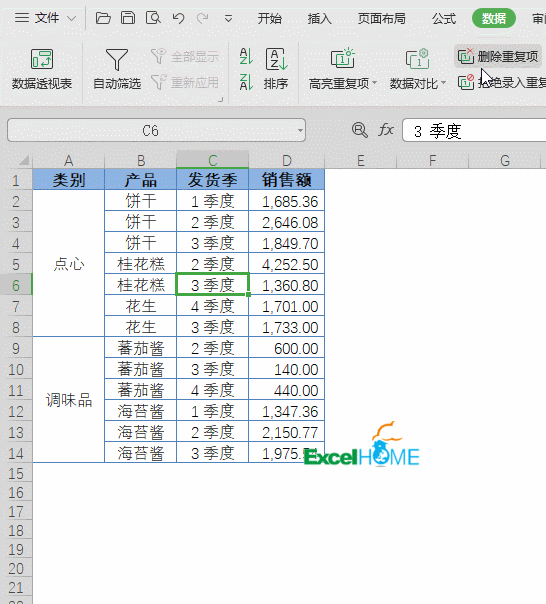
Task: Switch to the 插入 tab
Action: coord(319,18)
